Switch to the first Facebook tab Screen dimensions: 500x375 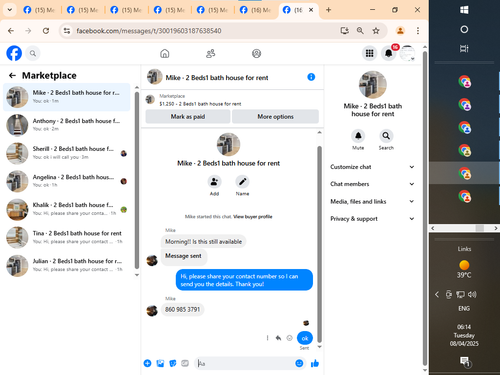(x=39, y=10)
